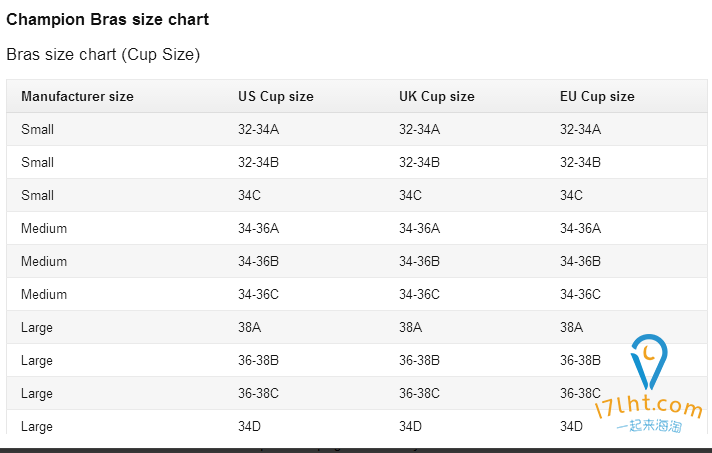Click the 17lht.com orange watermark text
712x453 pixels.
coord(649,406)
